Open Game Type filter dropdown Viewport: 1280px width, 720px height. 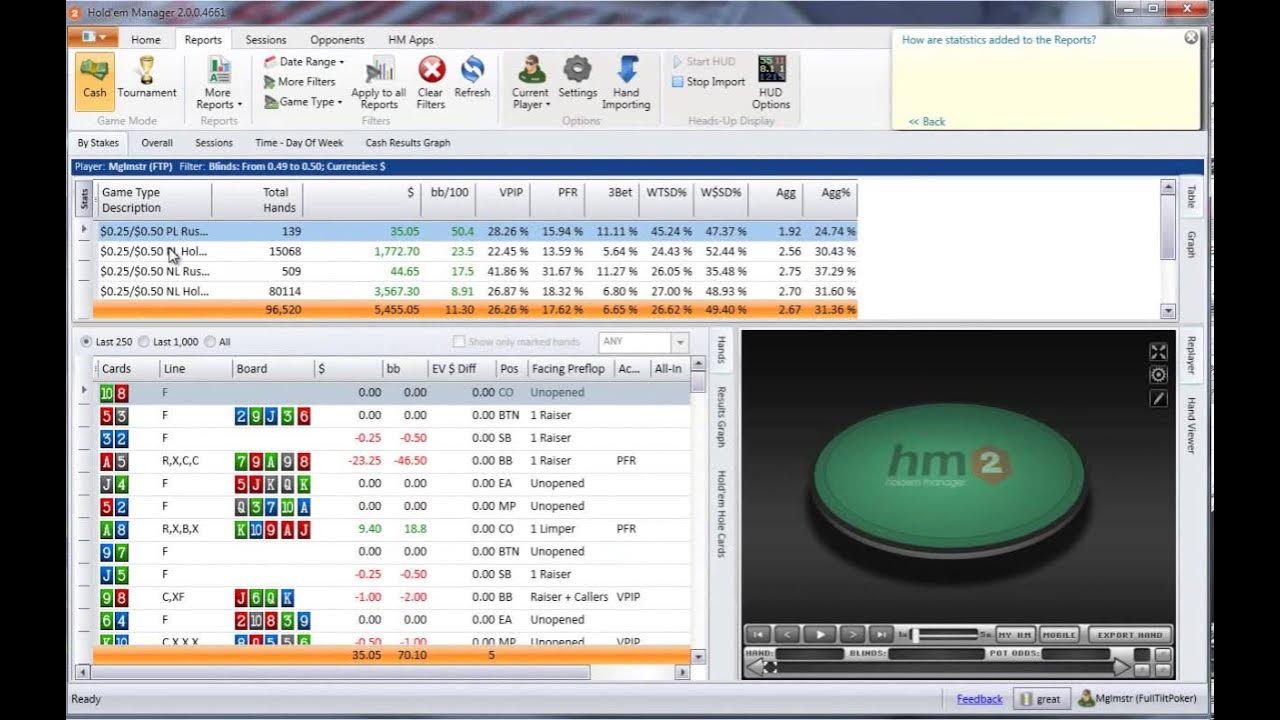click(x=303, y=102)
